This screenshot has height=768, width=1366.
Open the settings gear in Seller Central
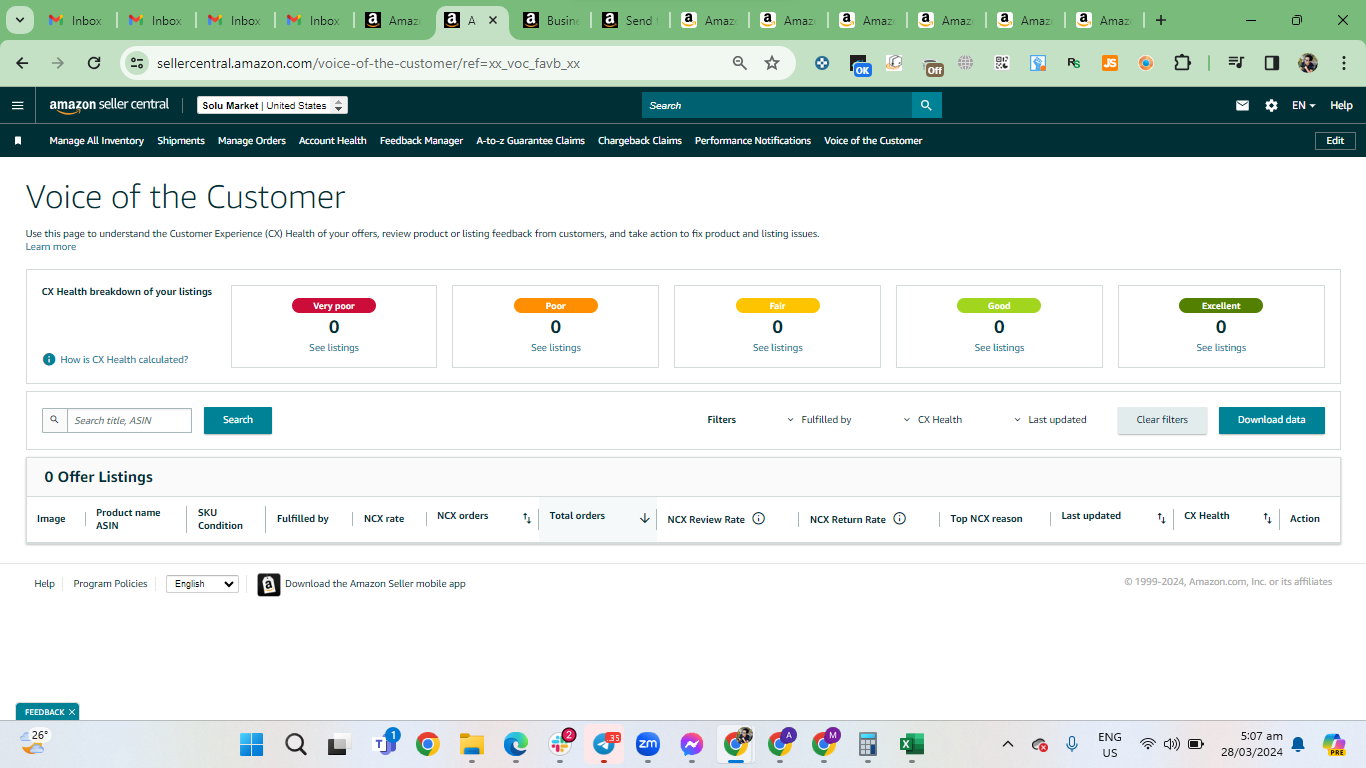tap(1271, 105)
